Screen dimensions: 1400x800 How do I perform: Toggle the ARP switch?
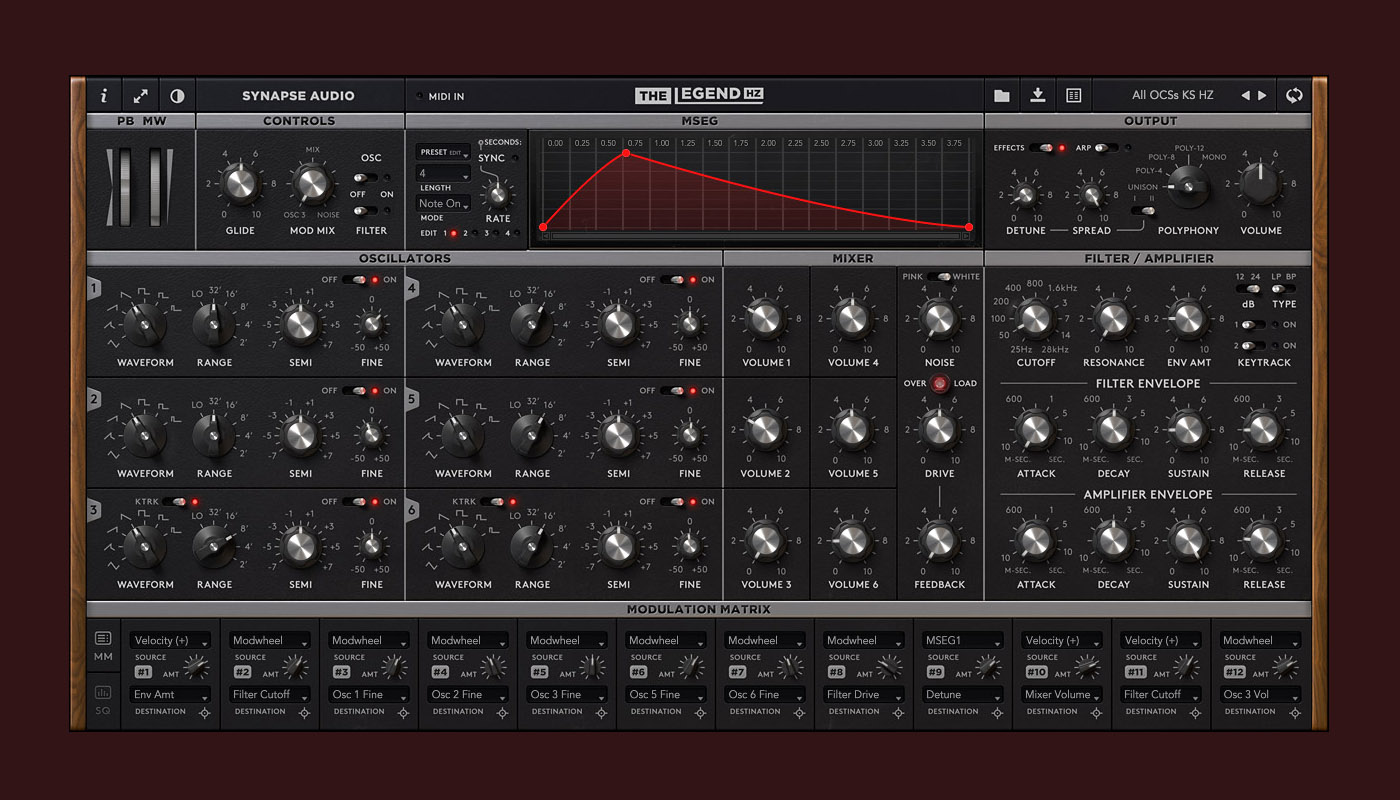pos(1108,148)
